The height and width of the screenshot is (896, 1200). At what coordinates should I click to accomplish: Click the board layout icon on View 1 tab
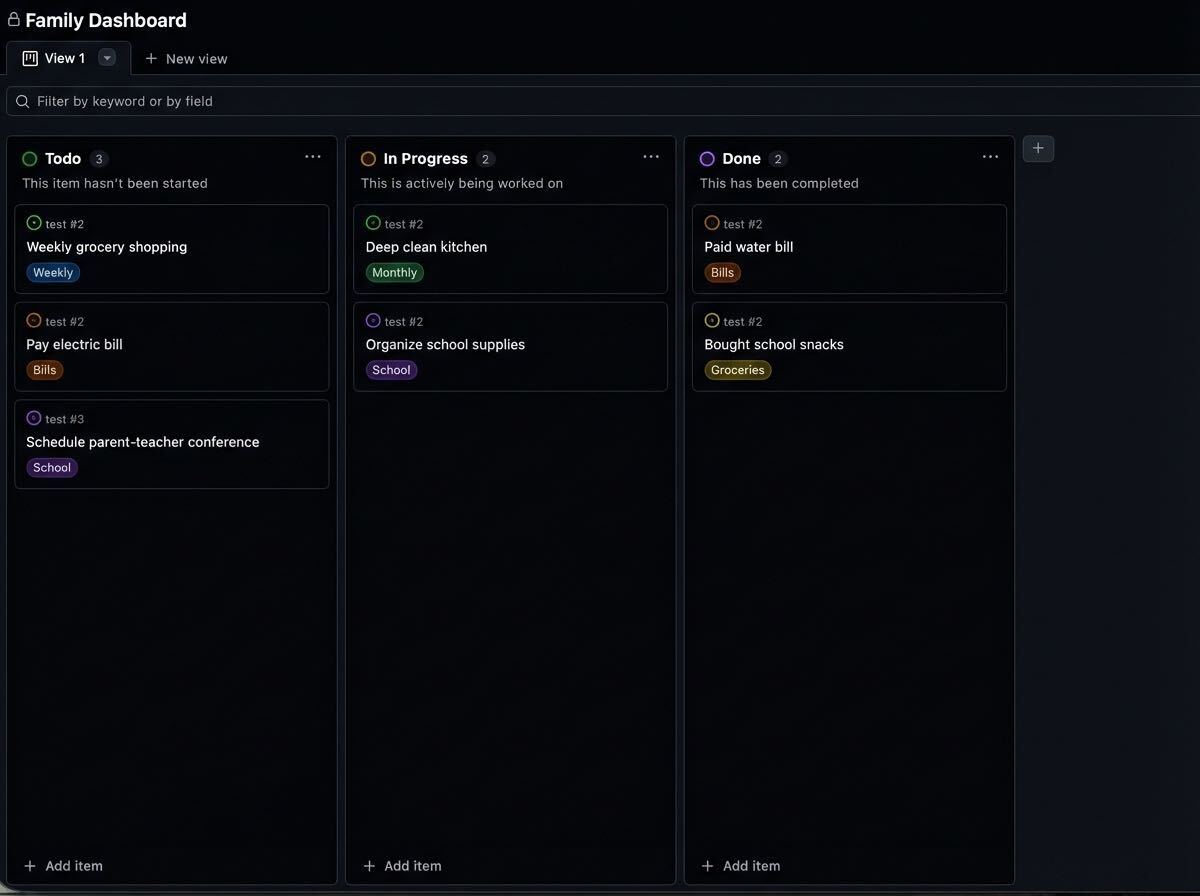[28, 58]
